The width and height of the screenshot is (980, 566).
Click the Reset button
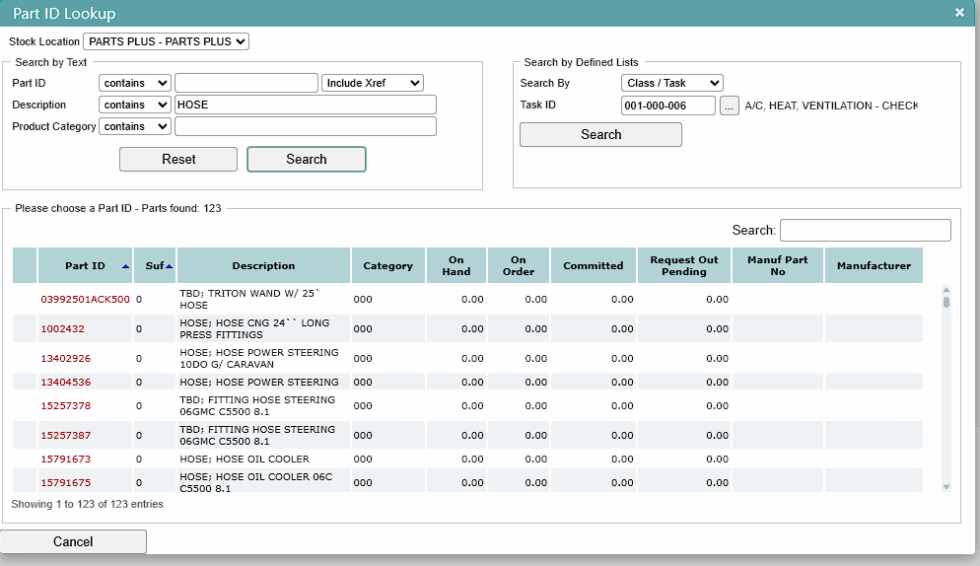tap(178, 159)
